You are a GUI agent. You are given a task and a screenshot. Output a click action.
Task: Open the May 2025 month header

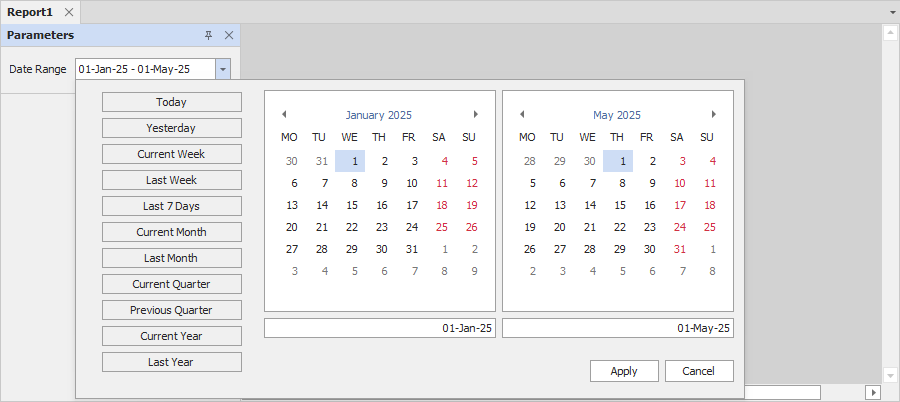click(x=617, y=115)
